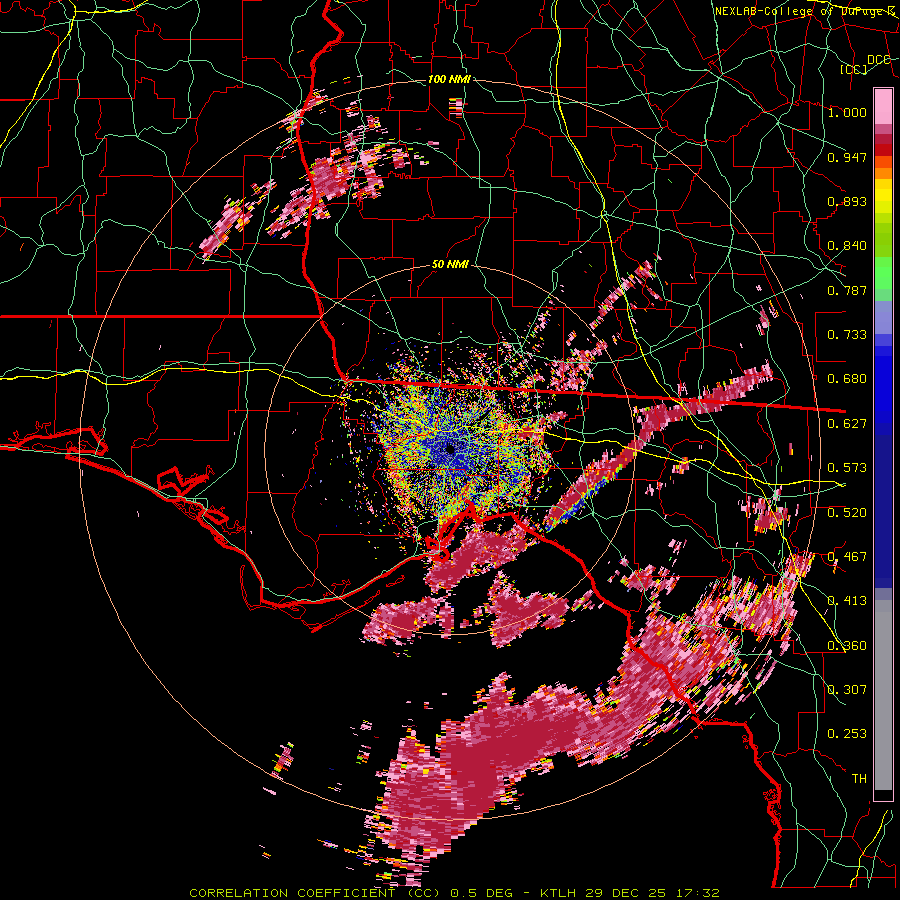Screen dimensions: 900x900
Task: Select the 0.893 color scale label
Action: [x=847, y=201]
